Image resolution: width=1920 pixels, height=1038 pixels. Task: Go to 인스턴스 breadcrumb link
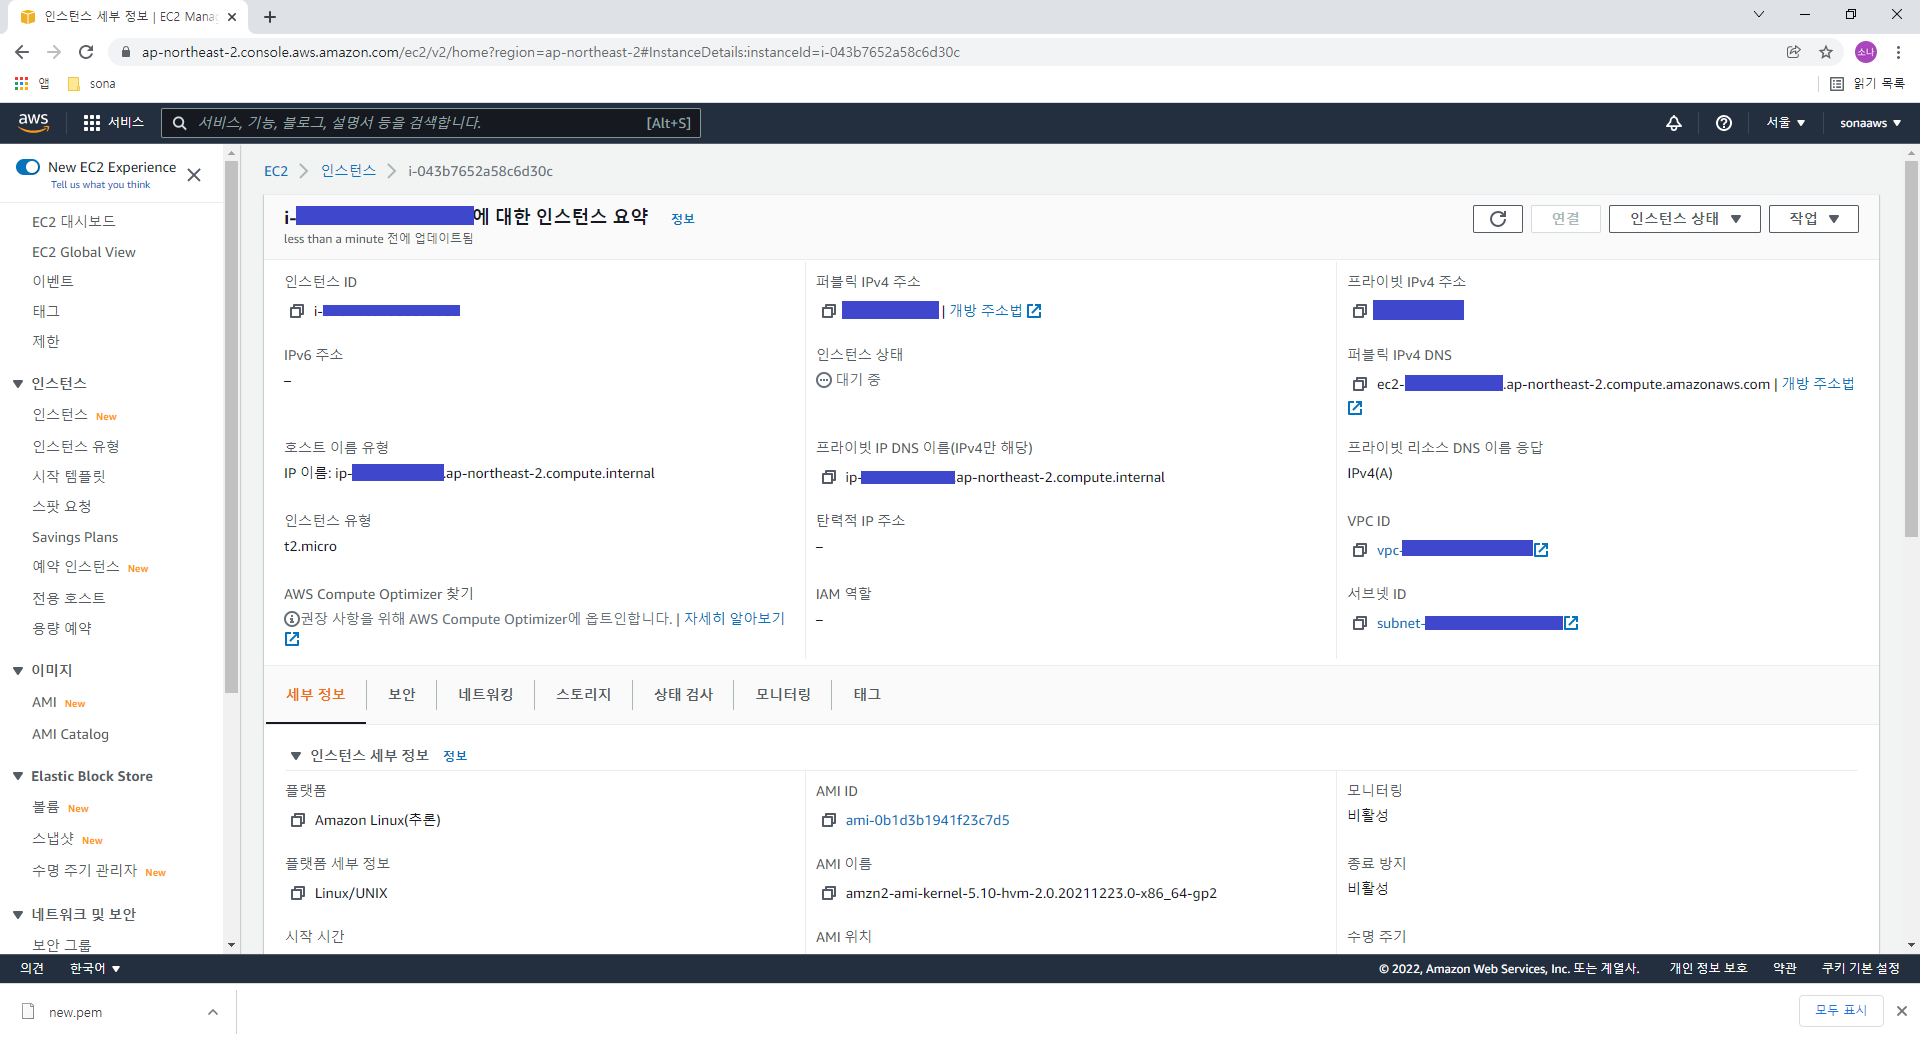pyautogui.click(x=348, y=171)
